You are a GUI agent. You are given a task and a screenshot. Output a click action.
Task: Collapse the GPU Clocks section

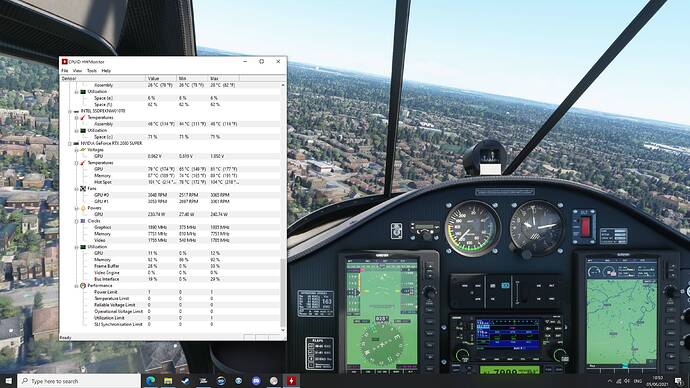[76, 221]
